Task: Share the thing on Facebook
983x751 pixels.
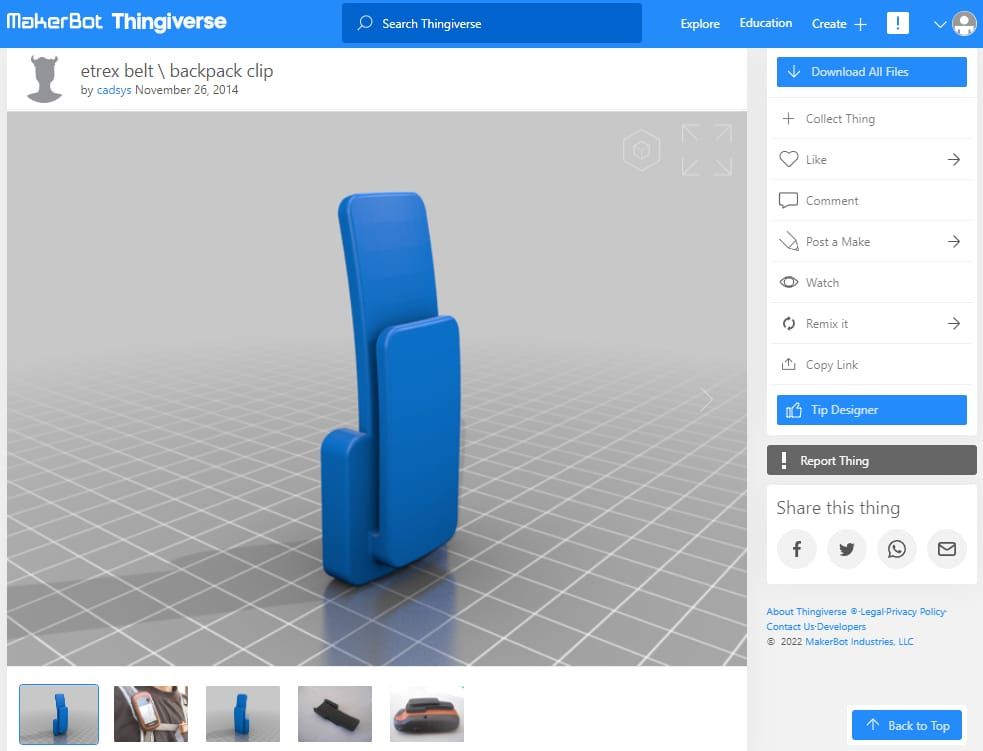Action: click(x=796, y=549)
